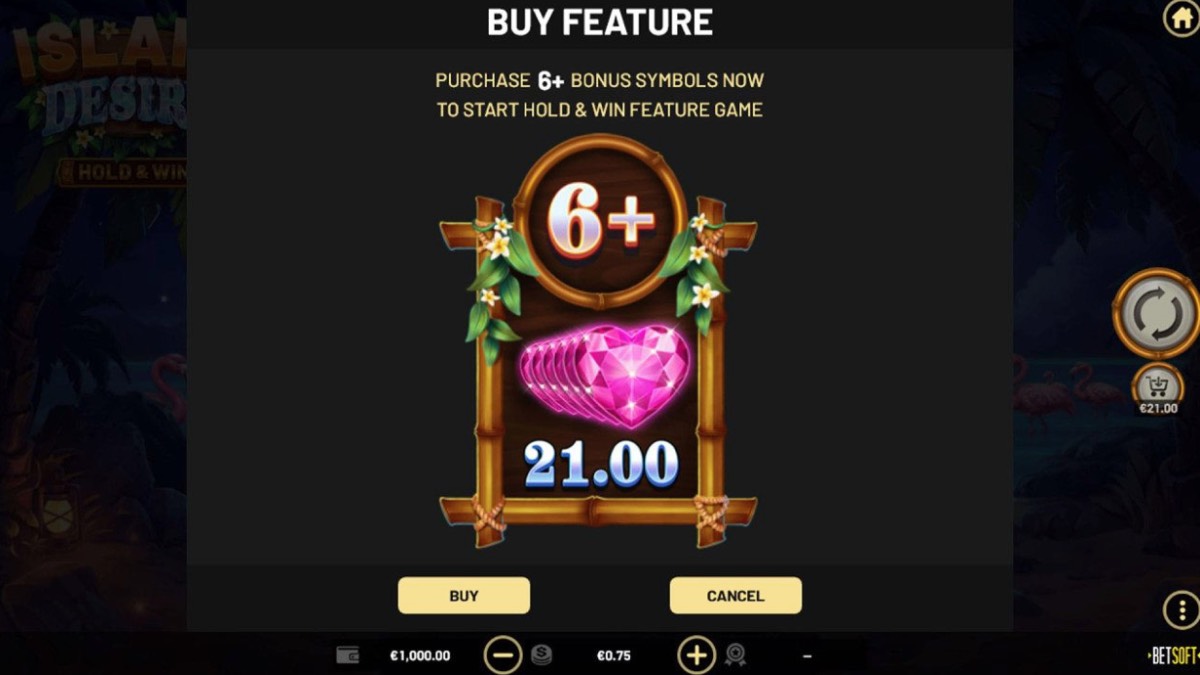Click the €21.00 label under cart

coord(1158,408)
